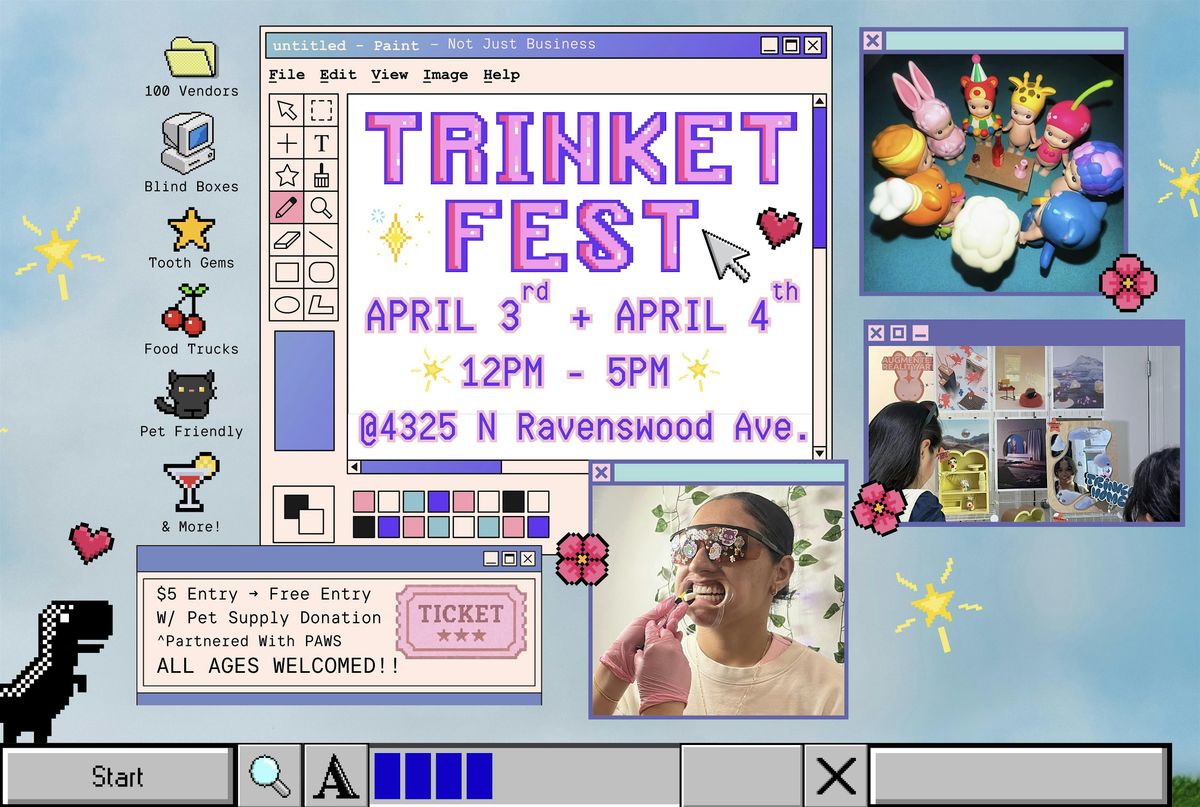Choose the Text tool marked T
This screenshot has width=1200, height=807.
[321, 143]
